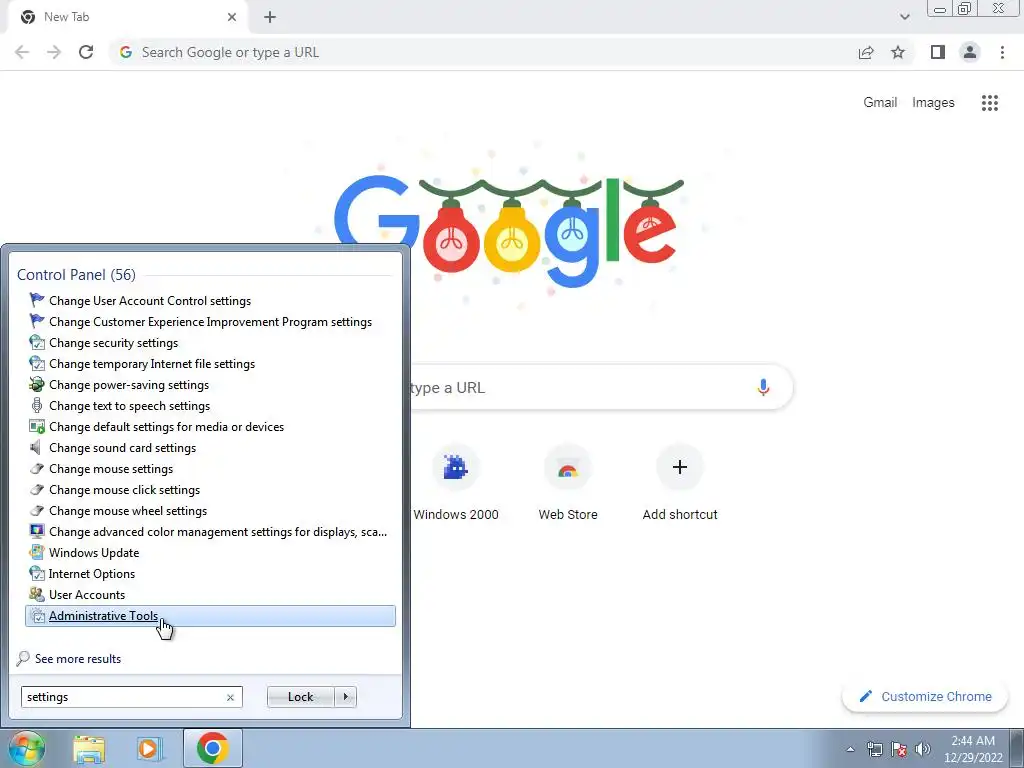1024x768 pixels.
Task: Open Windows Explorer from the taskbar
Action: (x=89, y=748)
